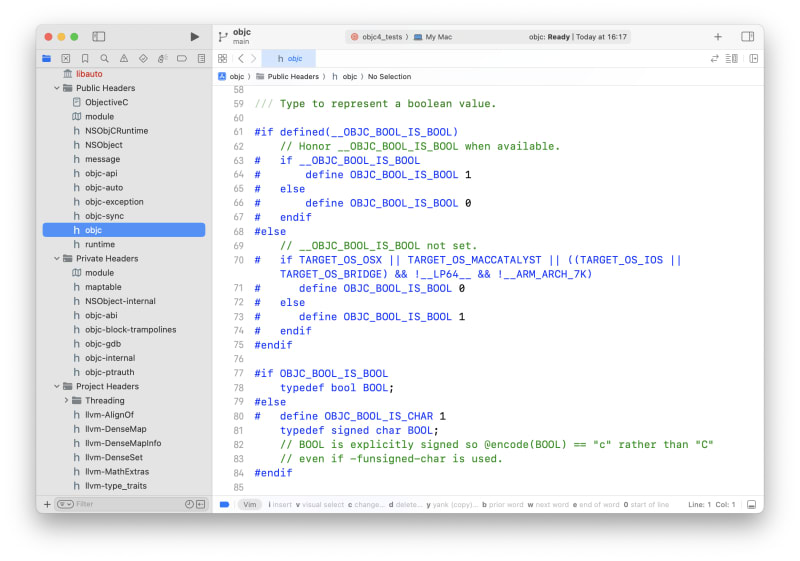Collapse the Project Headers group

point(57,387)
